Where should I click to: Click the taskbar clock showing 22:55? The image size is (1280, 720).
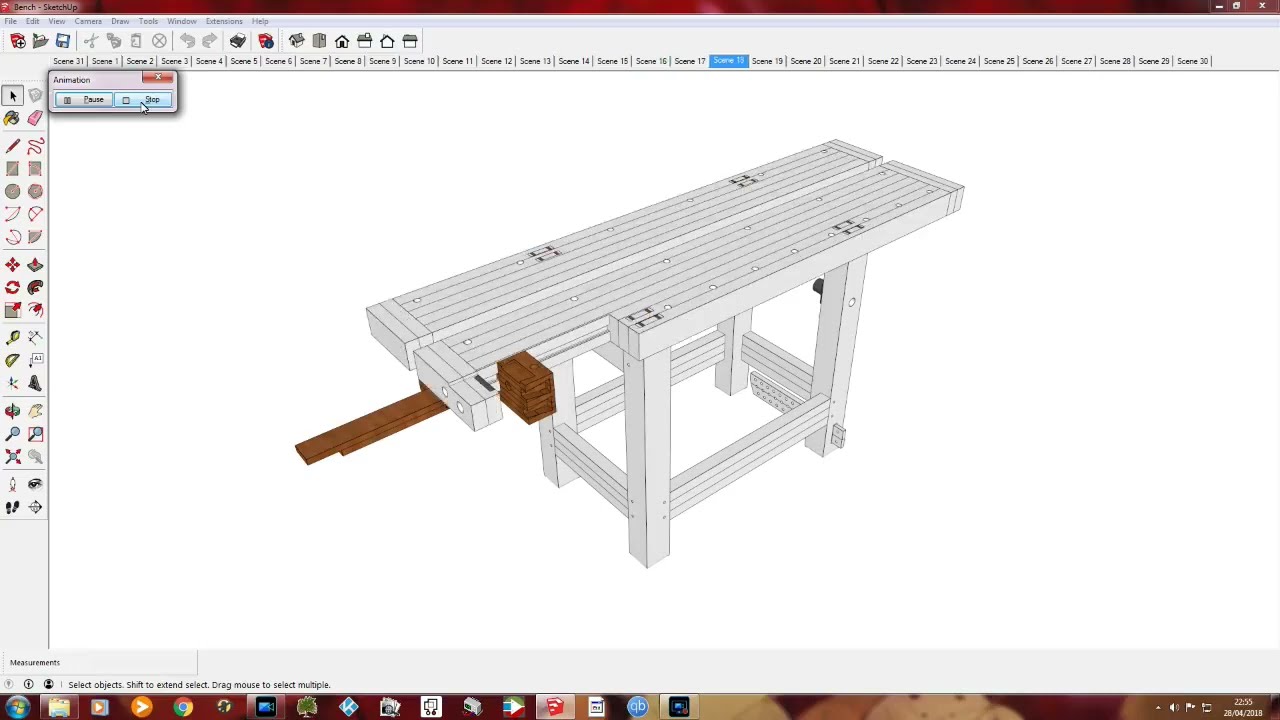pos(1243,708)
